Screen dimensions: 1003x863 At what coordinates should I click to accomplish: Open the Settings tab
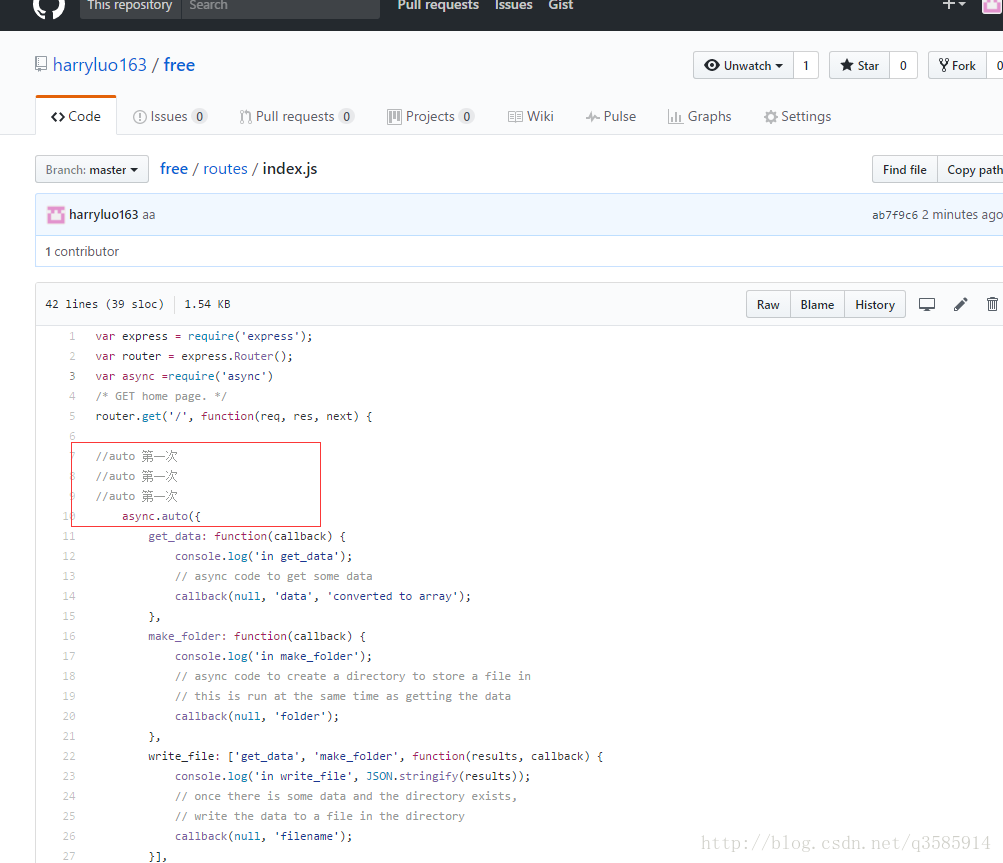(x=797, y=116)
